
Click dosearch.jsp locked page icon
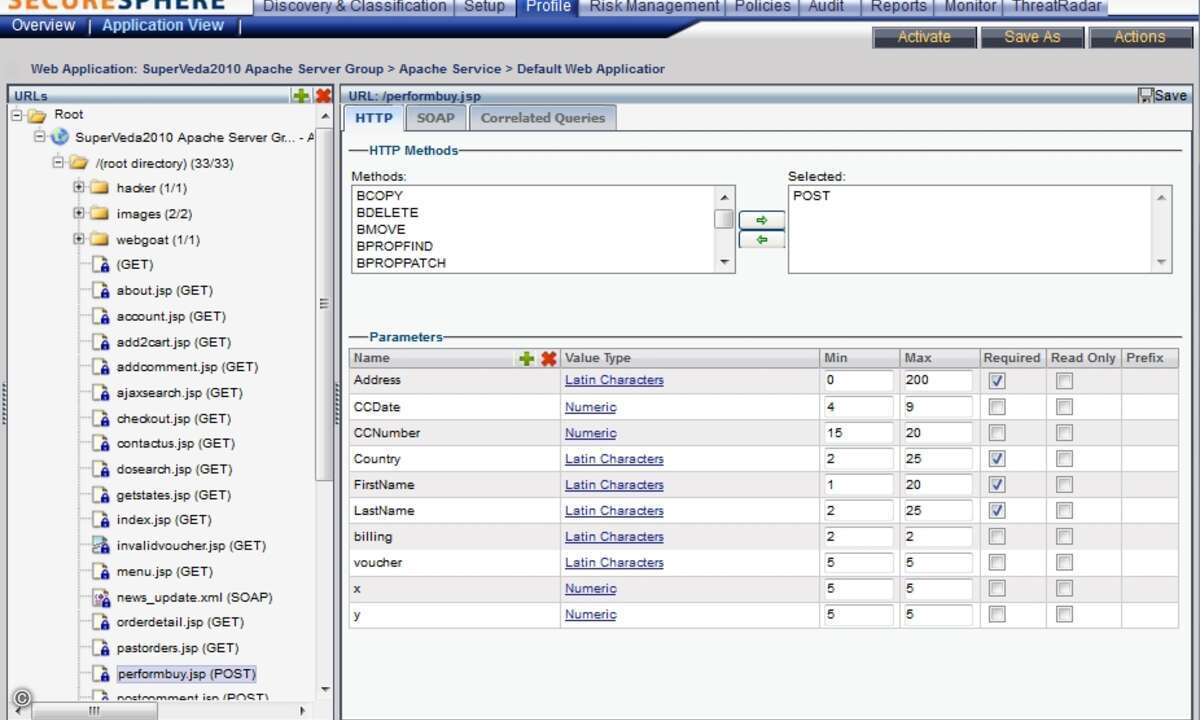(x=101, y=469)
